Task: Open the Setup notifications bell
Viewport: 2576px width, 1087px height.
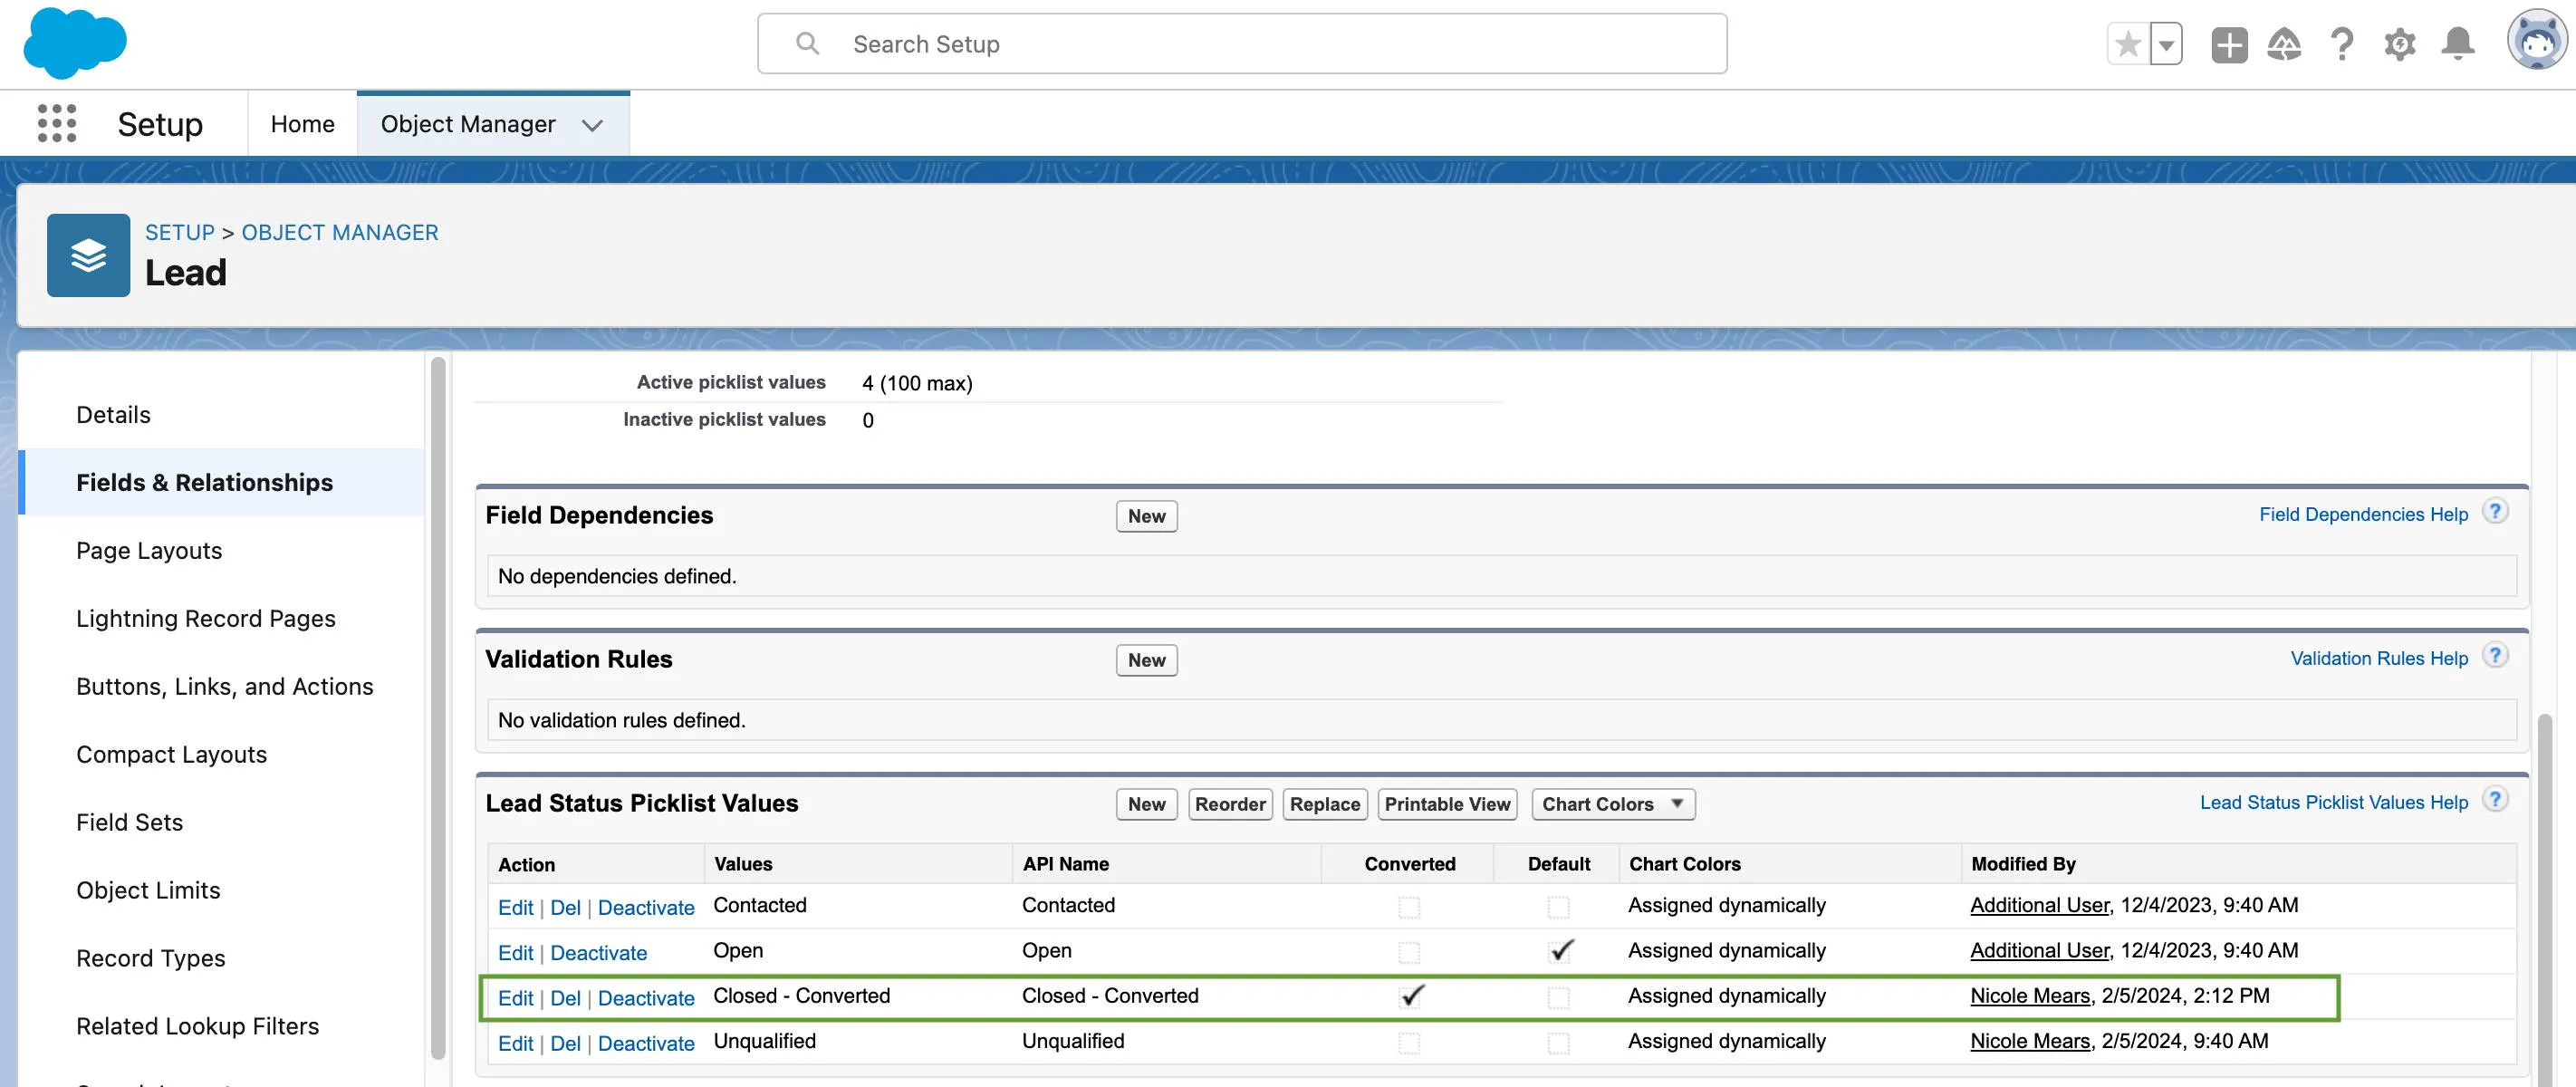Action: pyautogui.click(x=2459, y=44)
